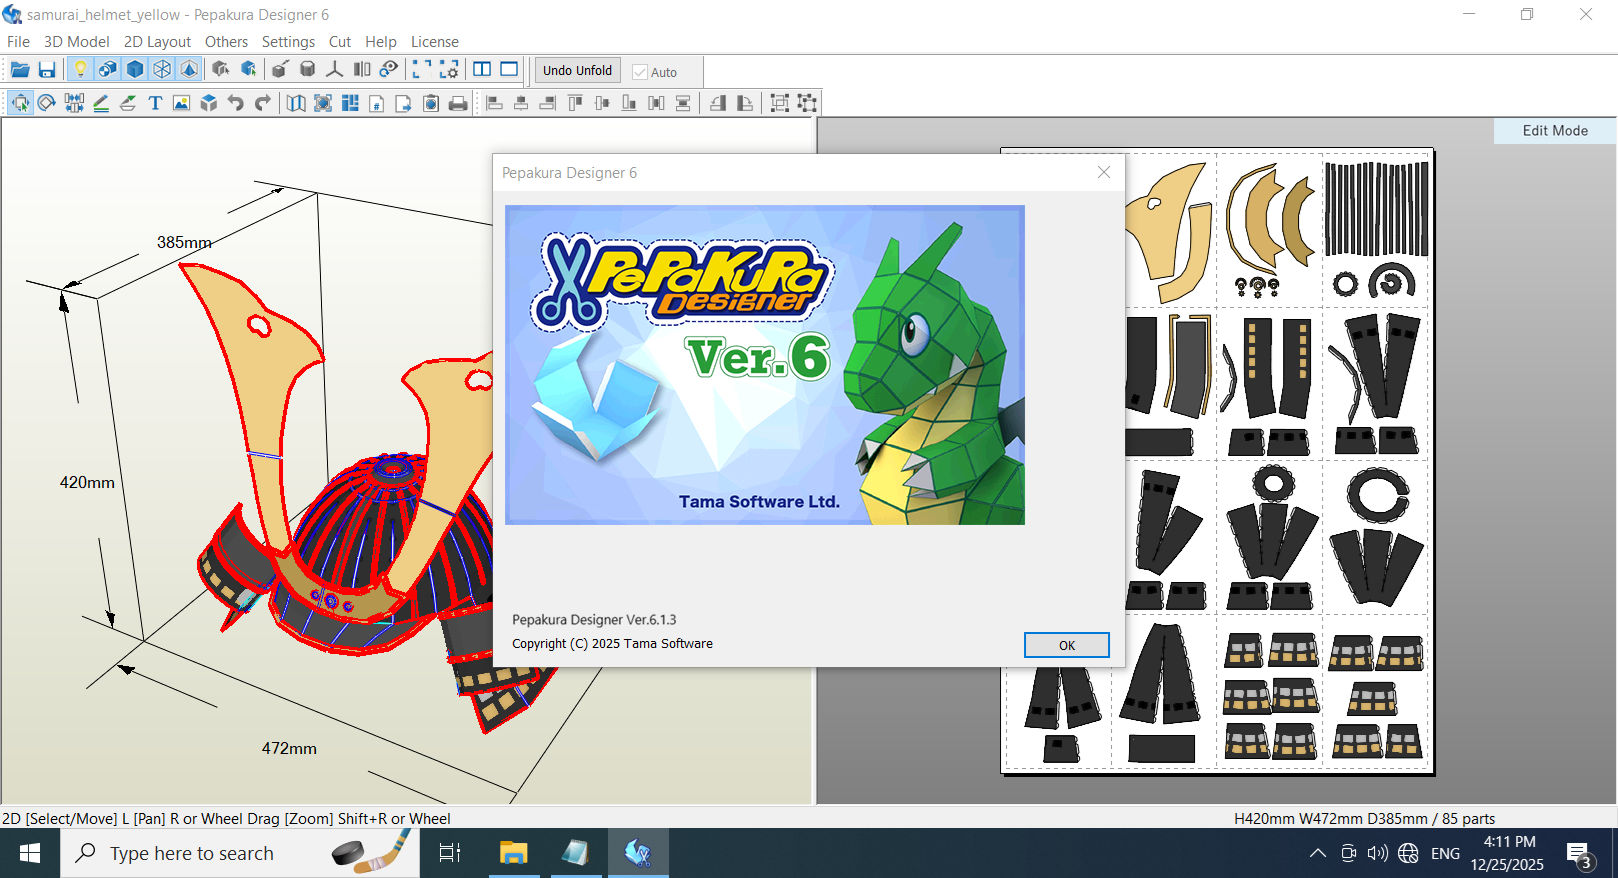The height and width of the screenshot is (878, 1618).
Task: Save the project with the floppy disk icon
Action: (x=47, y=70)
